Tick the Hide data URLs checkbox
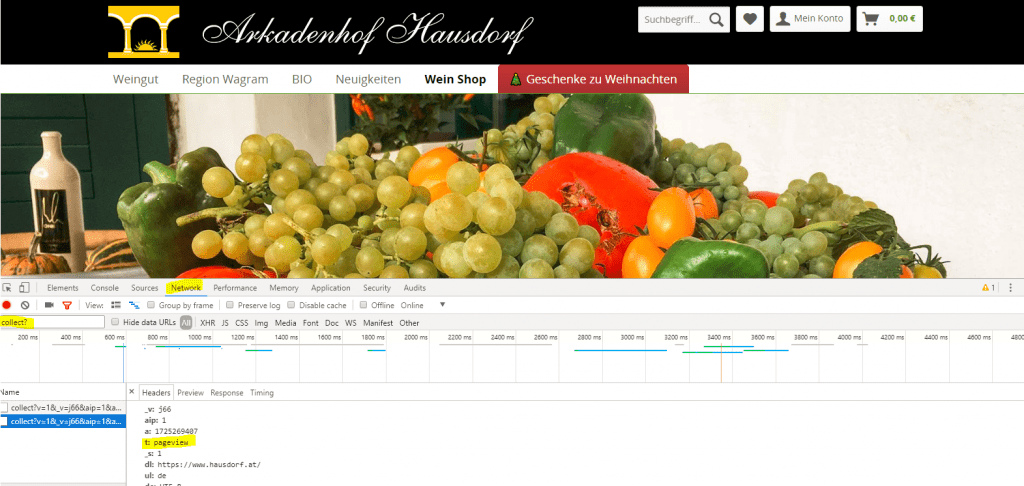 (x=116, y=322)
